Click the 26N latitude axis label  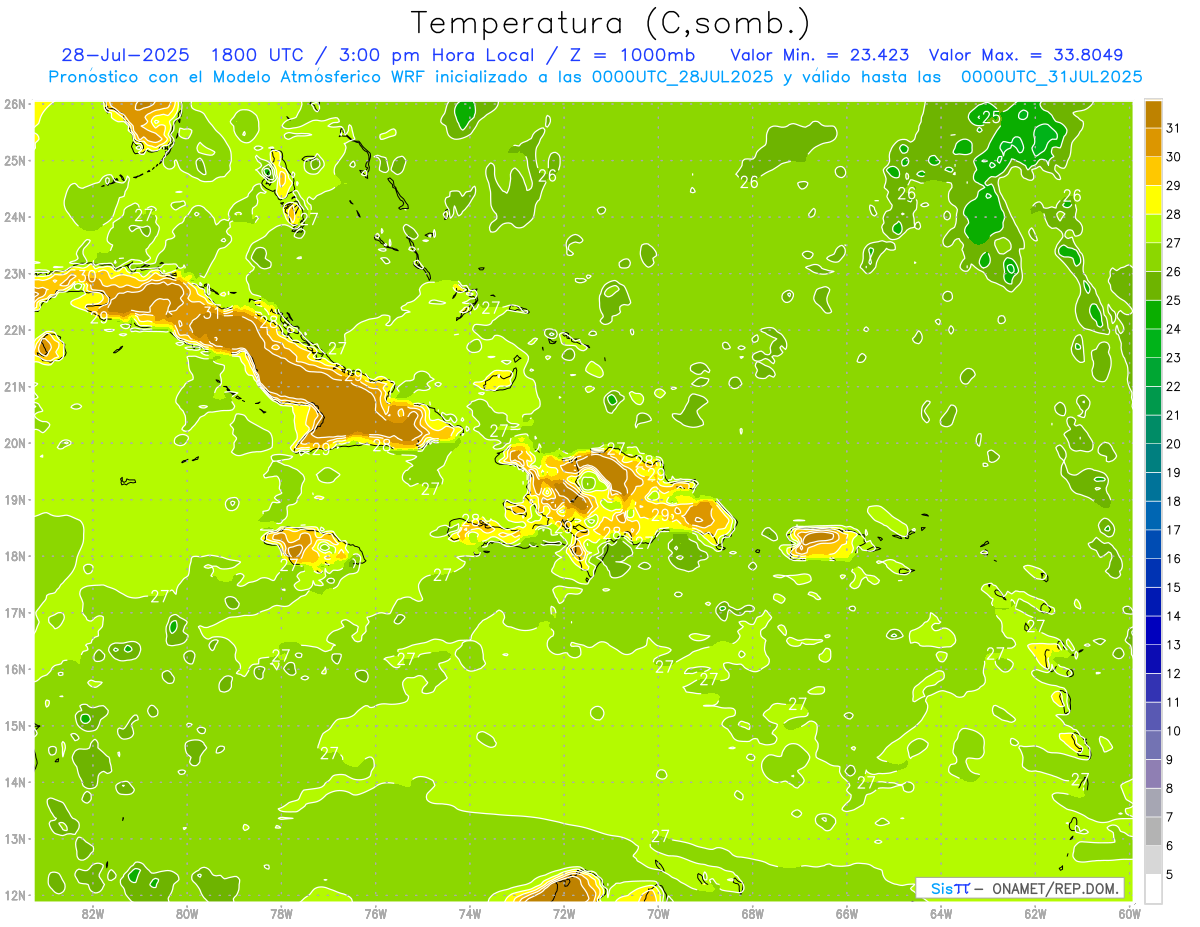pos(15,104)
